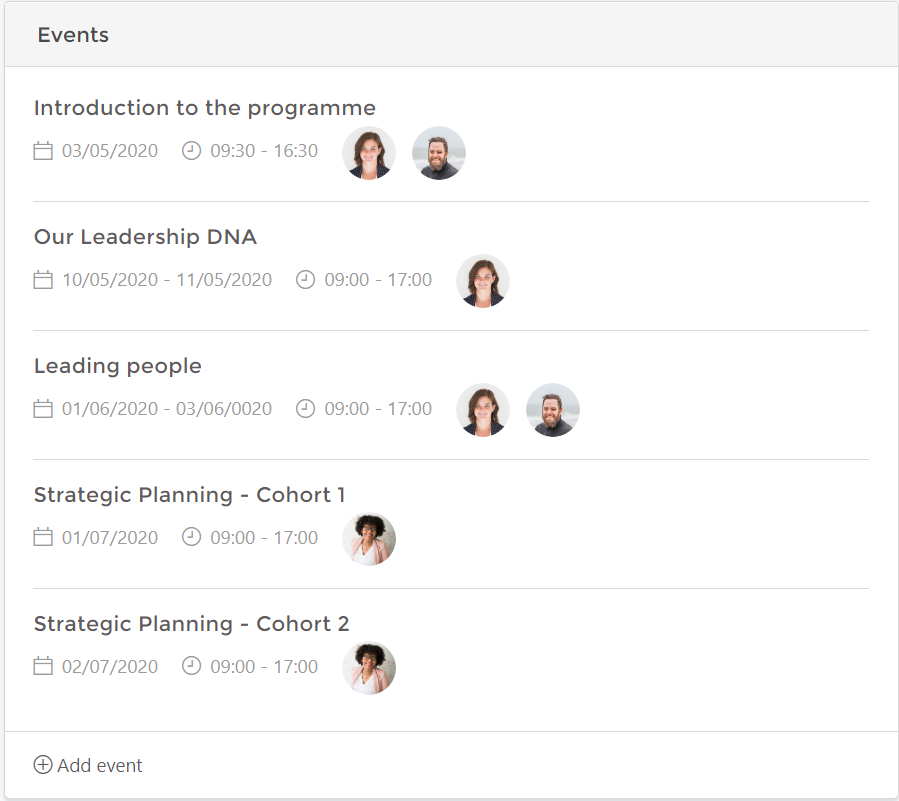
Task: Click clock icon next to 09:30 - 16:30
Action: (x=191, y=151)
